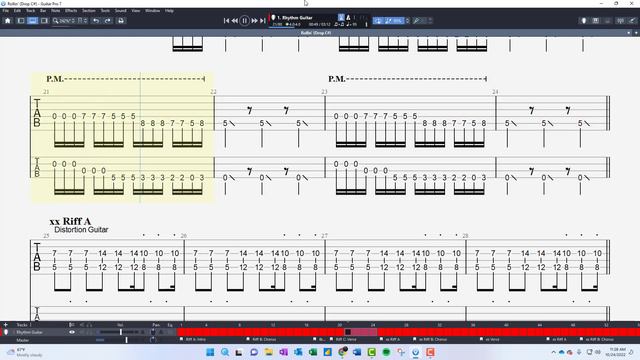Jump to the first bar
Screen dimensions: 640x360
226,20
